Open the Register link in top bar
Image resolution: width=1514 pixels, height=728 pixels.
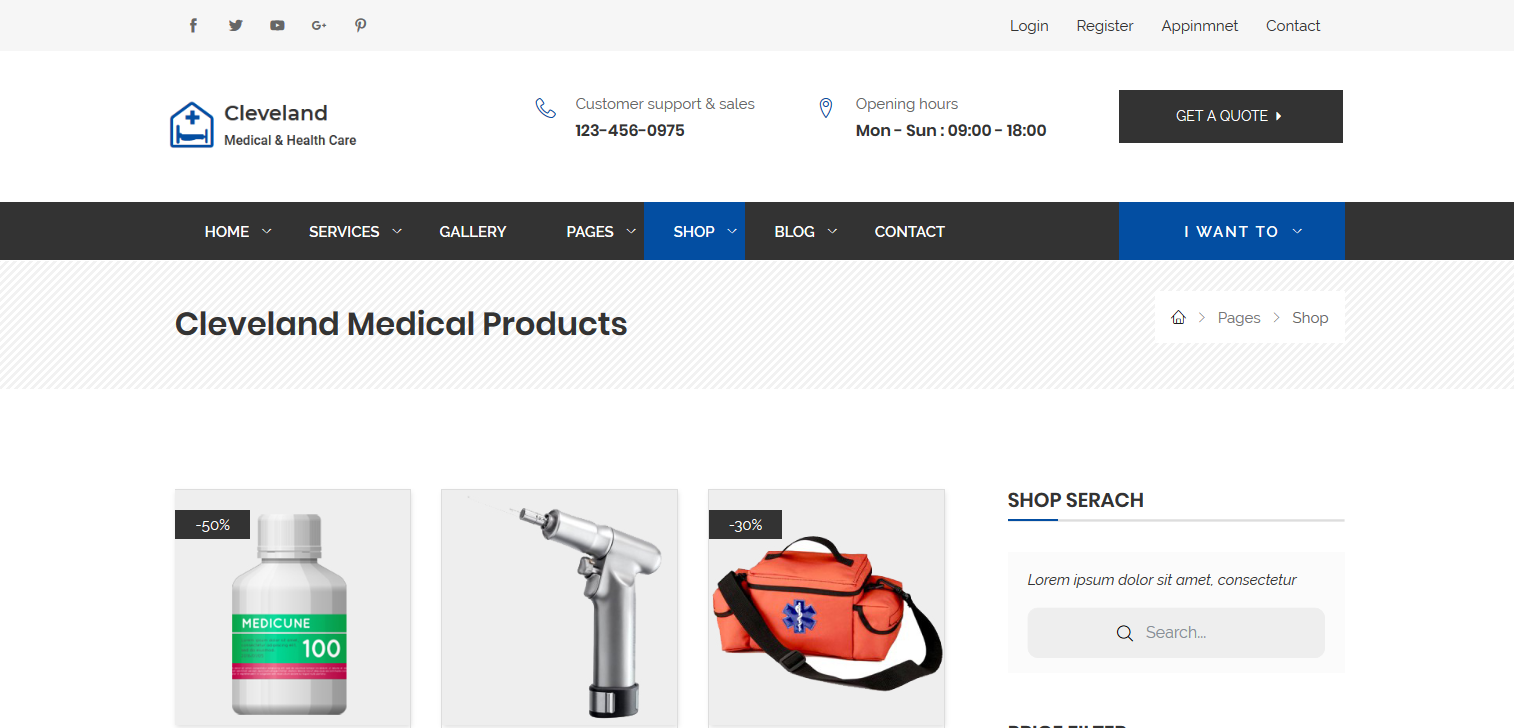1105,26
